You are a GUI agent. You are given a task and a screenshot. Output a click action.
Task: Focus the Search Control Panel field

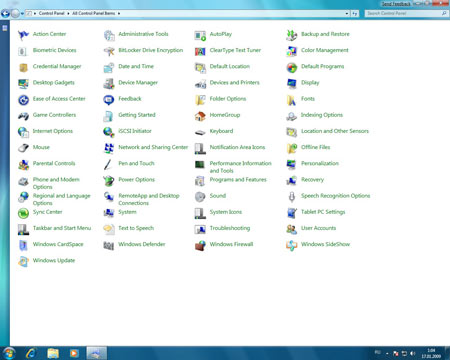pyautogui.click(x=406, y=13)
